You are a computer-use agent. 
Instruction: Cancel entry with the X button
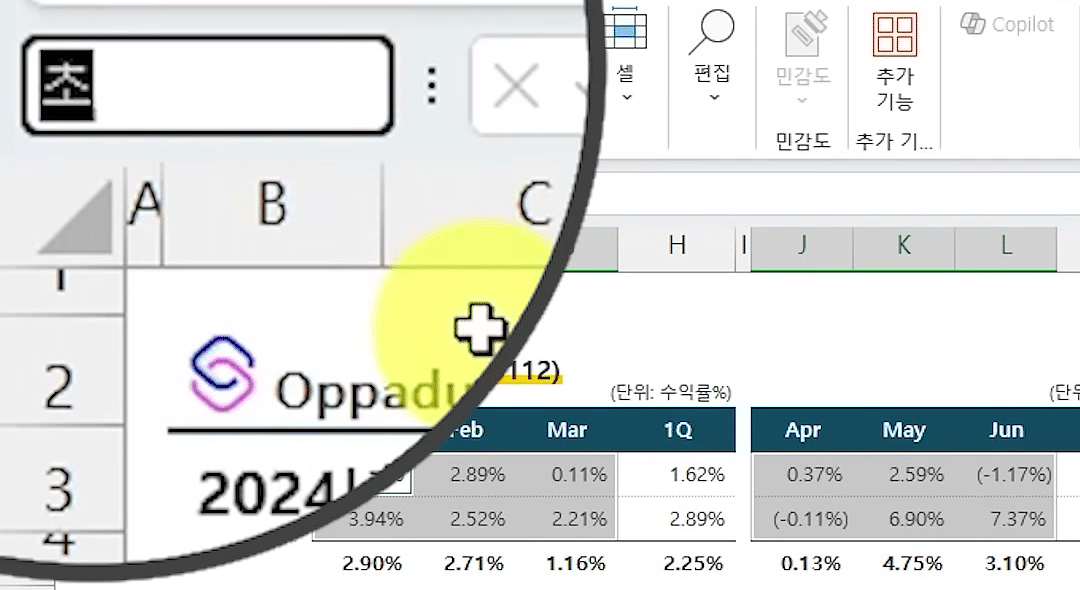point(516,87)
